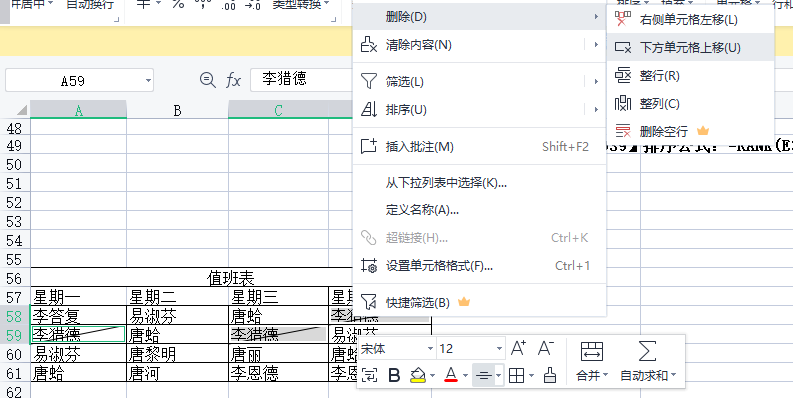Open borders dropdown arrow in mini toolbar
The width and height of the screenshot is (793, 398).
(x=531, y=376)
